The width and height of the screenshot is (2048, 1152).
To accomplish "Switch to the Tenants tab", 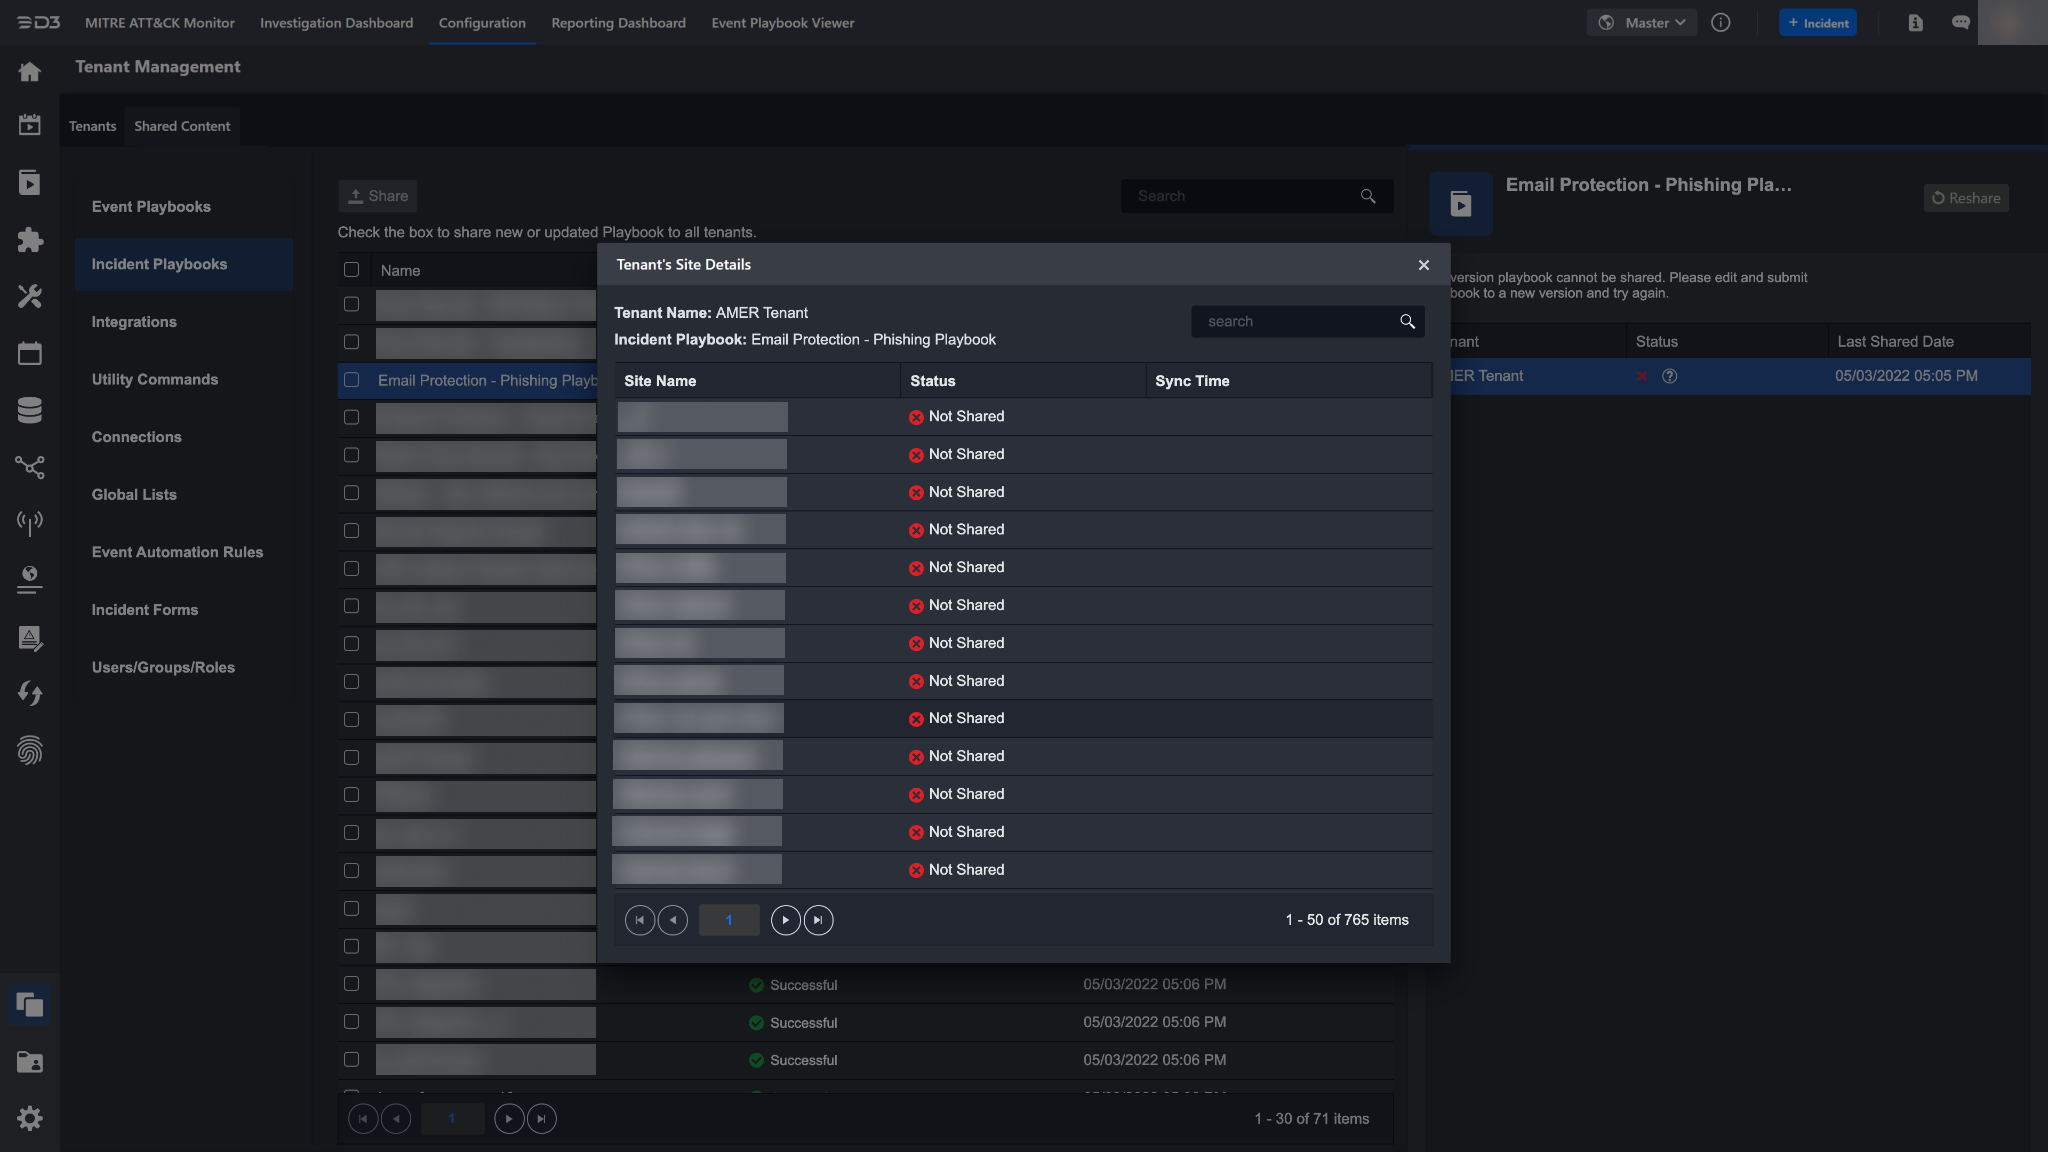I will point(92,126).
